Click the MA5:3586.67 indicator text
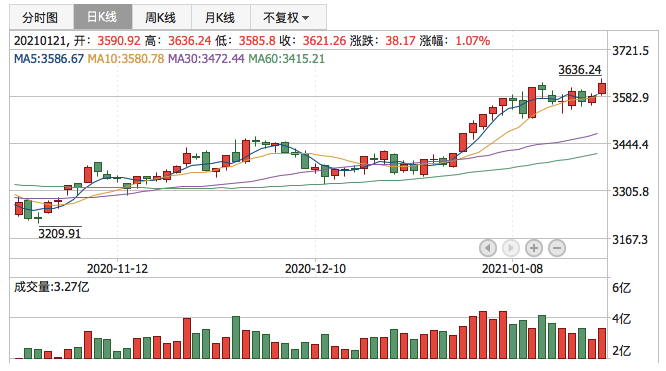Viewport: 666px width, 371px height. 49,59
